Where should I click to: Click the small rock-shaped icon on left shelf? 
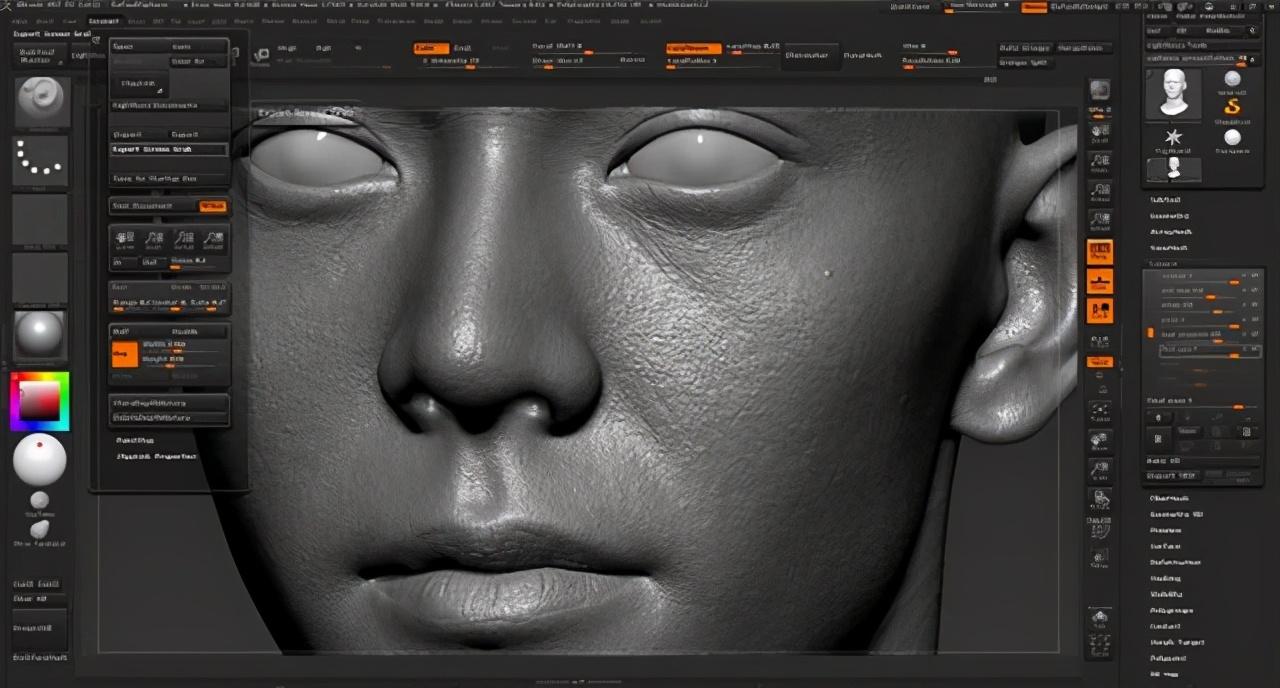(39, 528)
